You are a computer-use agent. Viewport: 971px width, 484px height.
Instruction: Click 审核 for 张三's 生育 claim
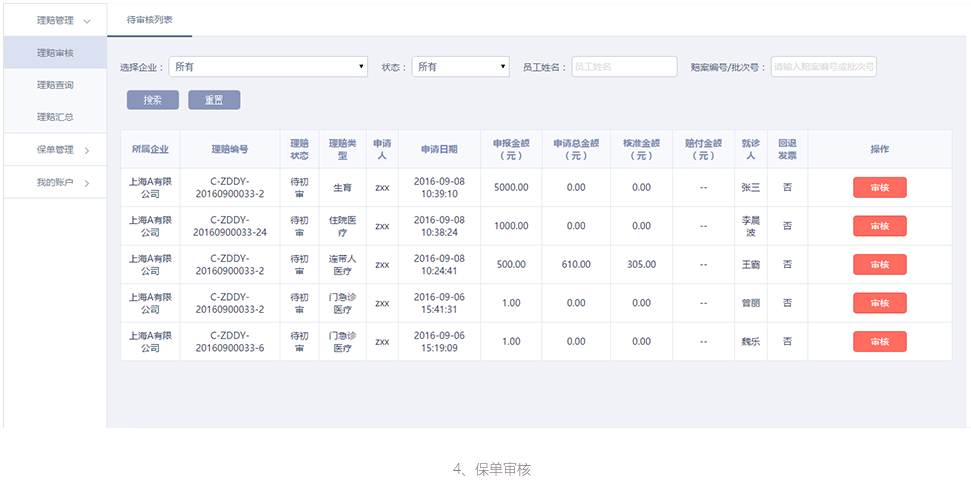tap(879, 188)
